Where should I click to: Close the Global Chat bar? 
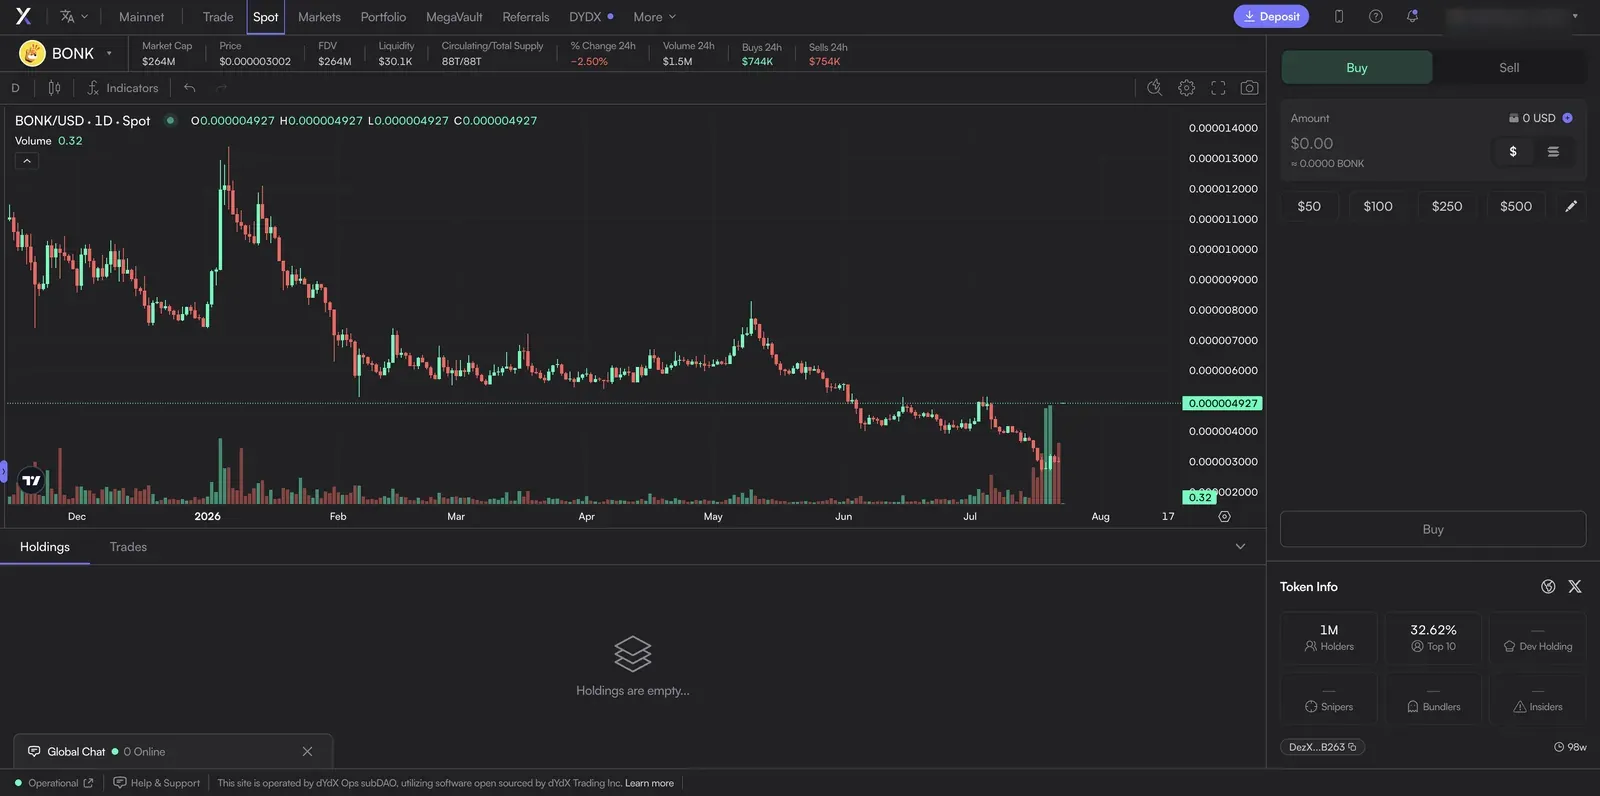tap(307, 752)
